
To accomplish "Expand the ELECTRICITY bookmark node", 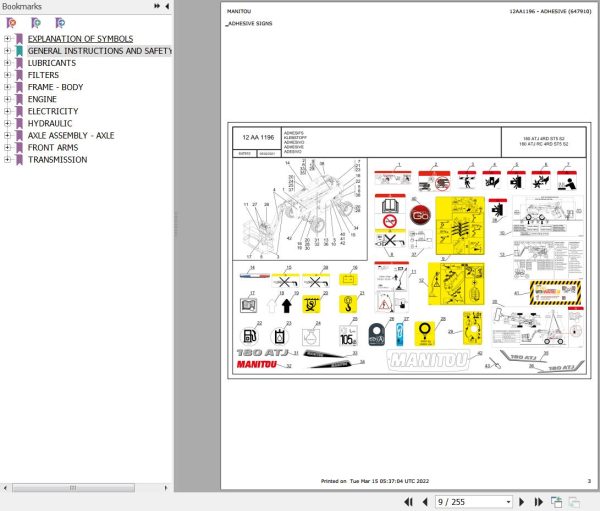I will [x=7, y=111].
